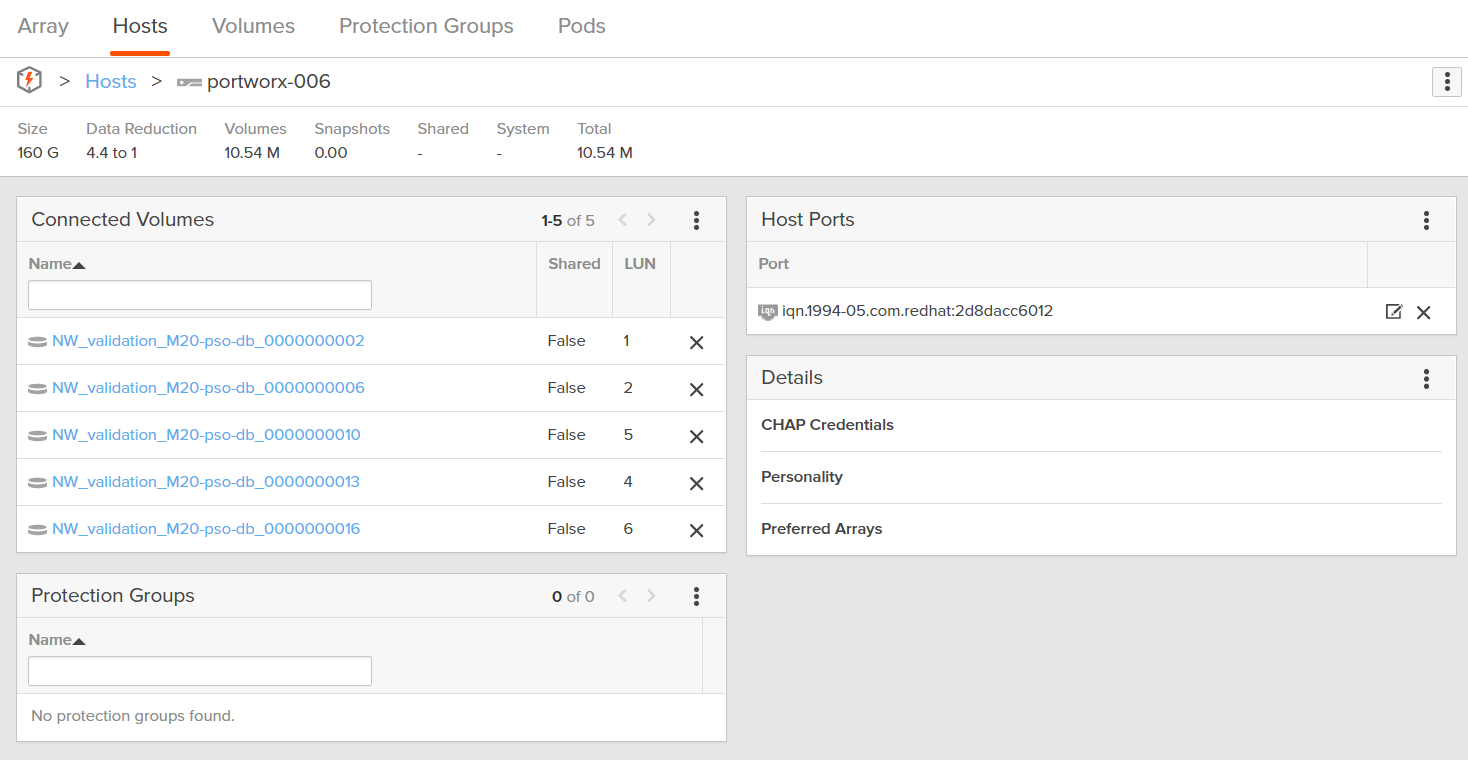The image size is (1468, 760).
Task: Switch to the Protection Groups tab
Action: [x=426, y=27]
